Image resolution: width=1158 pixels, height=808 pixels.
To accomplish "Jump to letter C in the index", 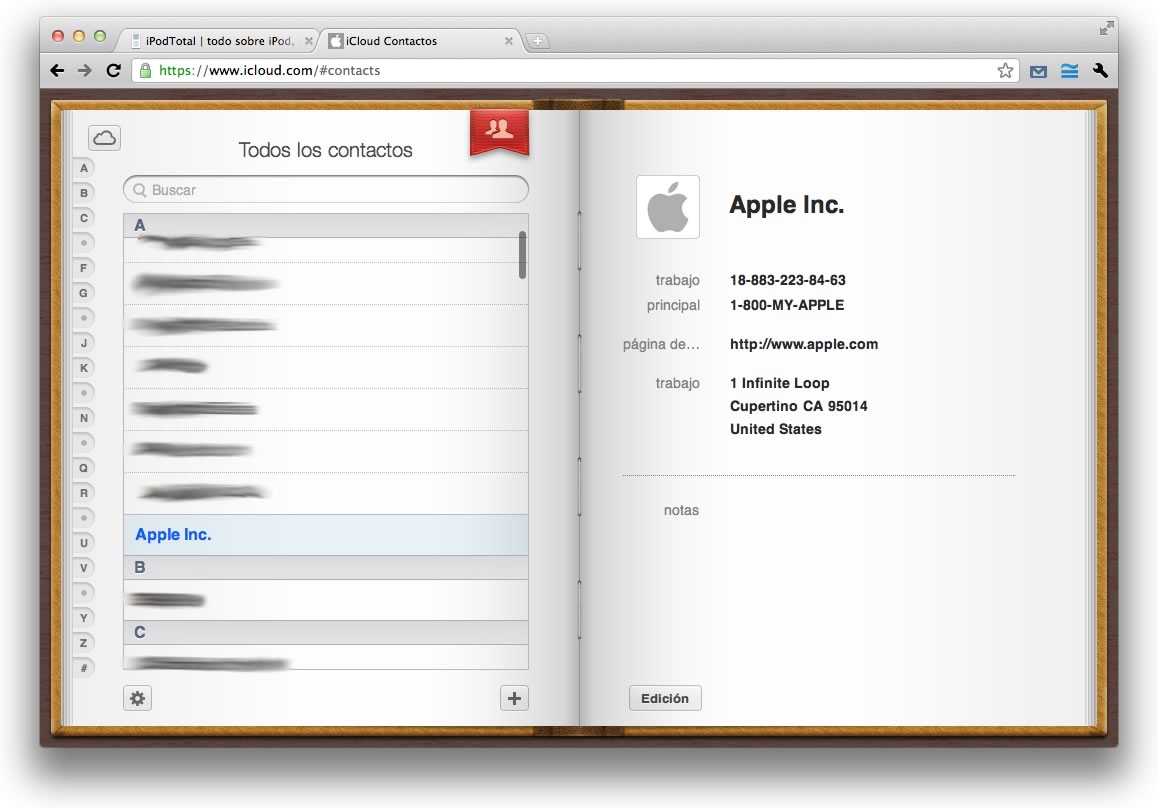I will tap(83, 218).
